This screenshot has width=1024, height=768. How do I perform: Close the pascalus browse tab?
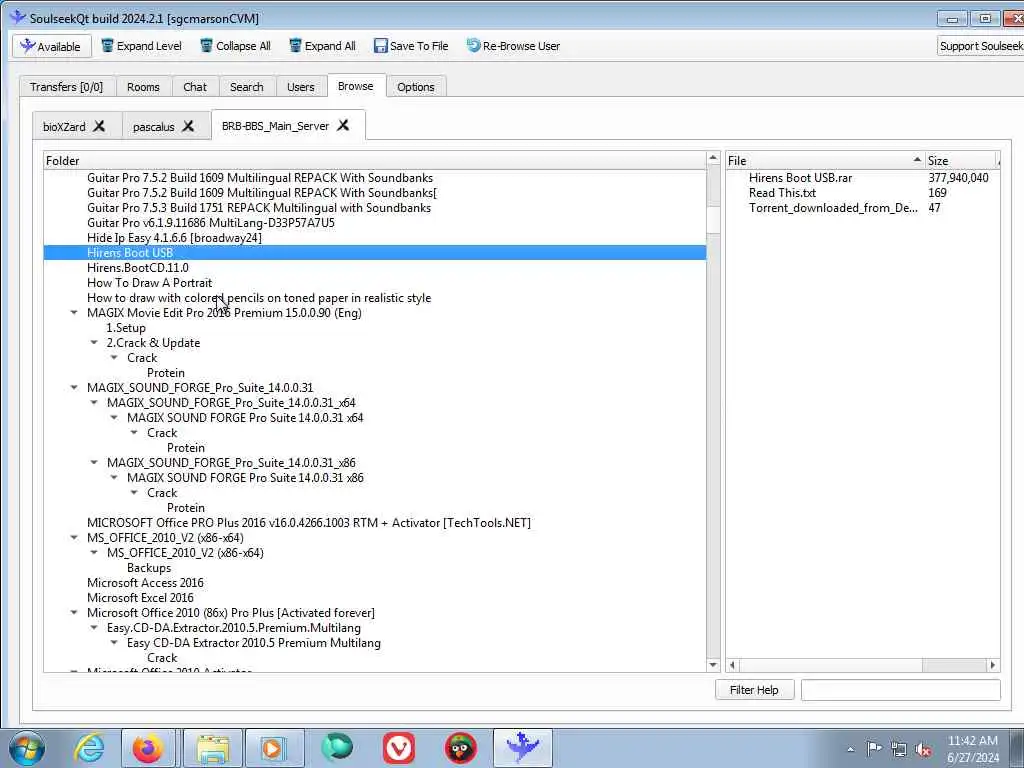(188, 125)
